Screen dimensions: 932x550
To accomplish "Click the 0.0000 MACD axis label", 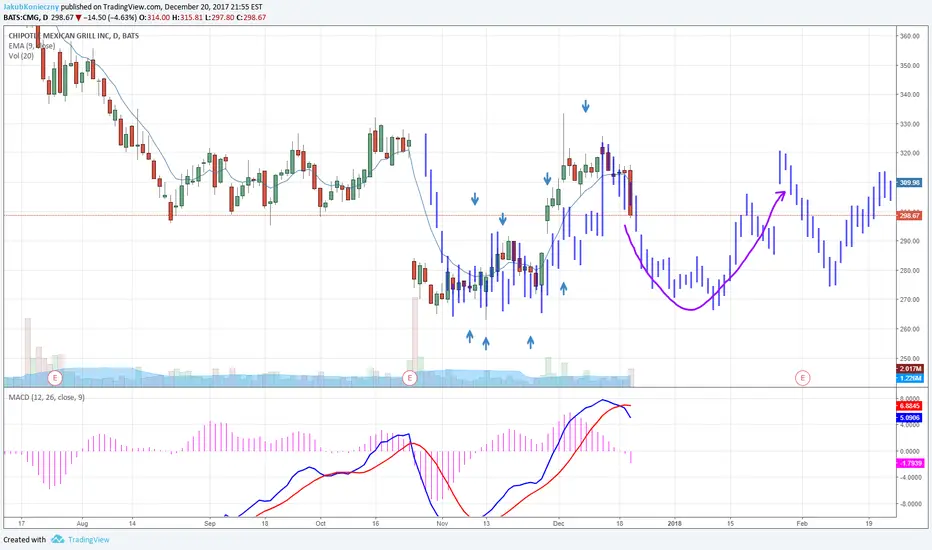I will point(910,451).
